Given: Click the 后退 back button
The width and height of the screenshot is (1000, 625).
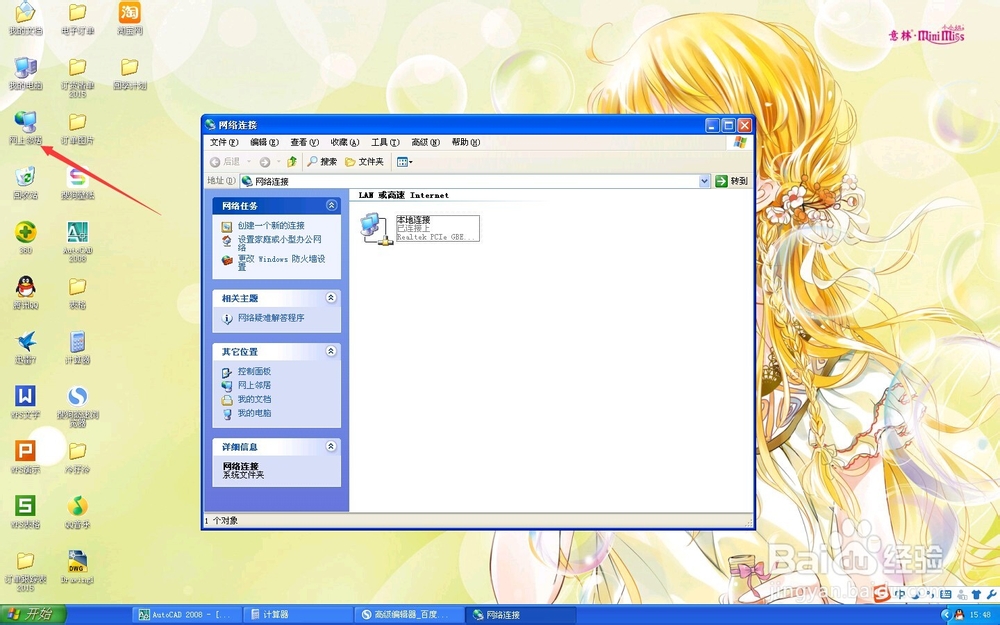Looking at the screenshot, I should (226, 162).
